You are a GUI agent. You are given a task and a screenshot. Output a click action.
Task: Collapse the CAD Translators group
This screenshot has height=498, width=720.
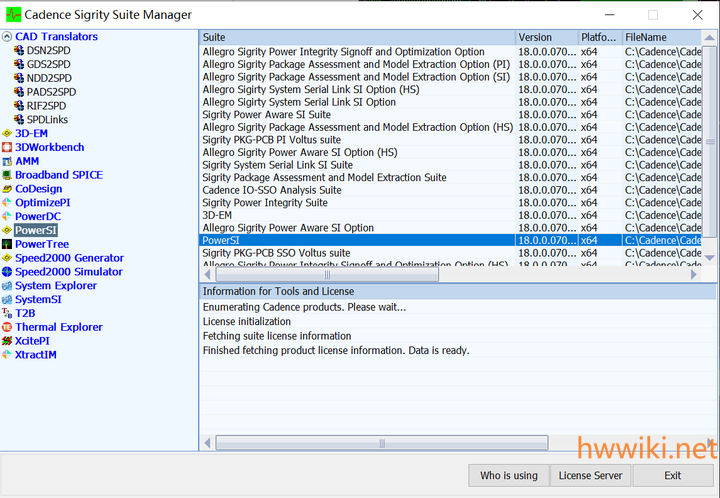[x=7, y=37]
